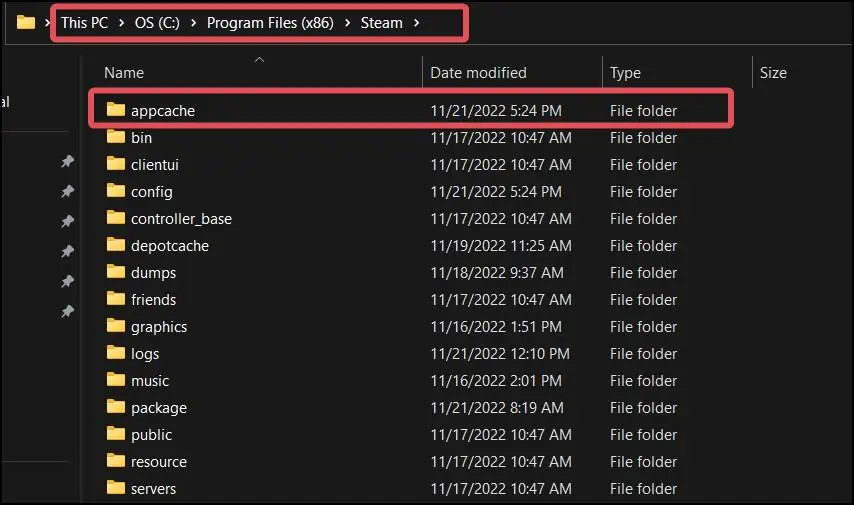Image resolution: width=854 pixels, height=505 pixels.
Task: Expand chevron after Program Files (x86)
Action: point(348,22)
